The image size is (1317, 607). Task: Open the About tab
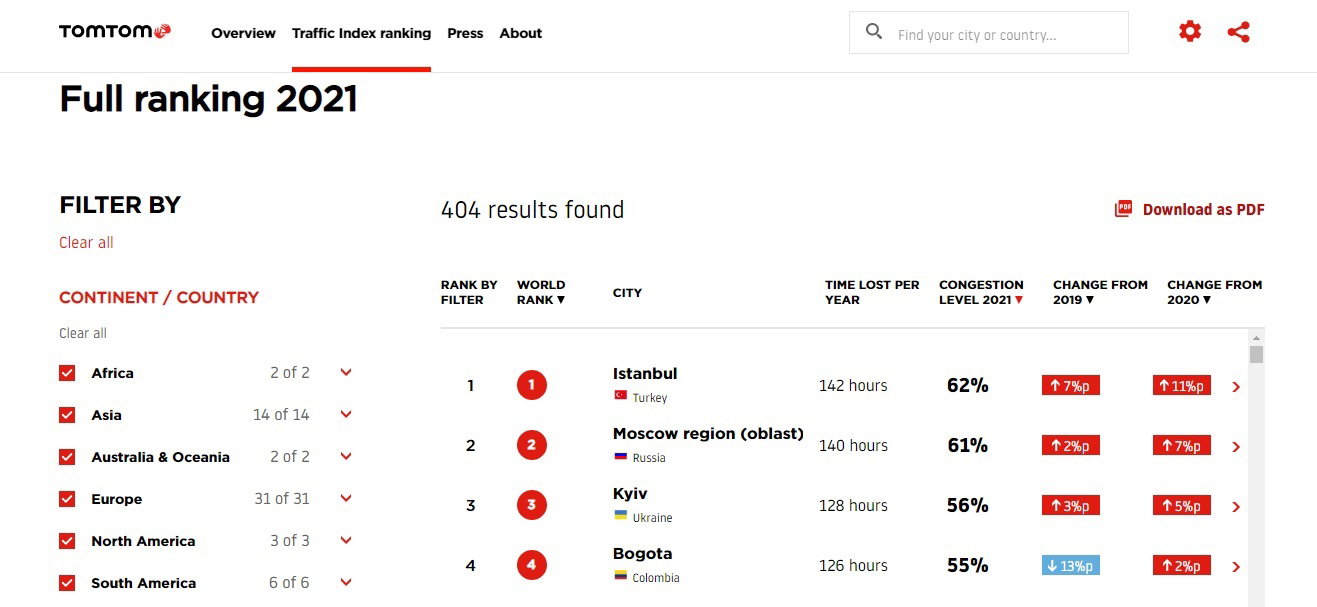click(x=521, y=33)
